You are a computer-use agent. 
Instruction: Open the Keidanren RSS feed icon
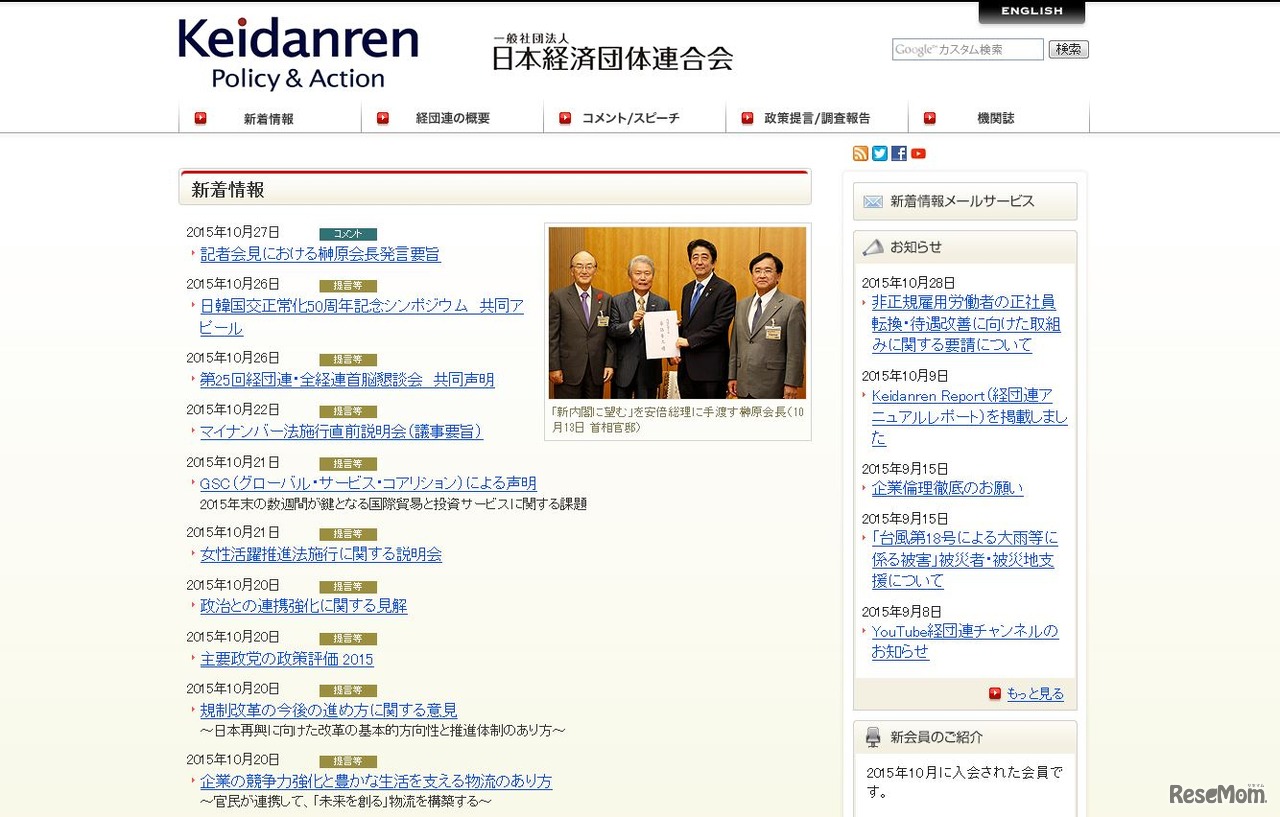tap(860, 153)
